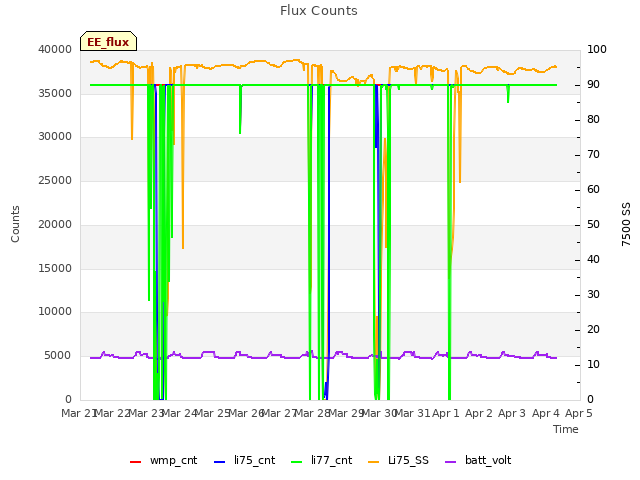
Task: Click the 7500 SS right axis title
Action: tap(626, 224)
